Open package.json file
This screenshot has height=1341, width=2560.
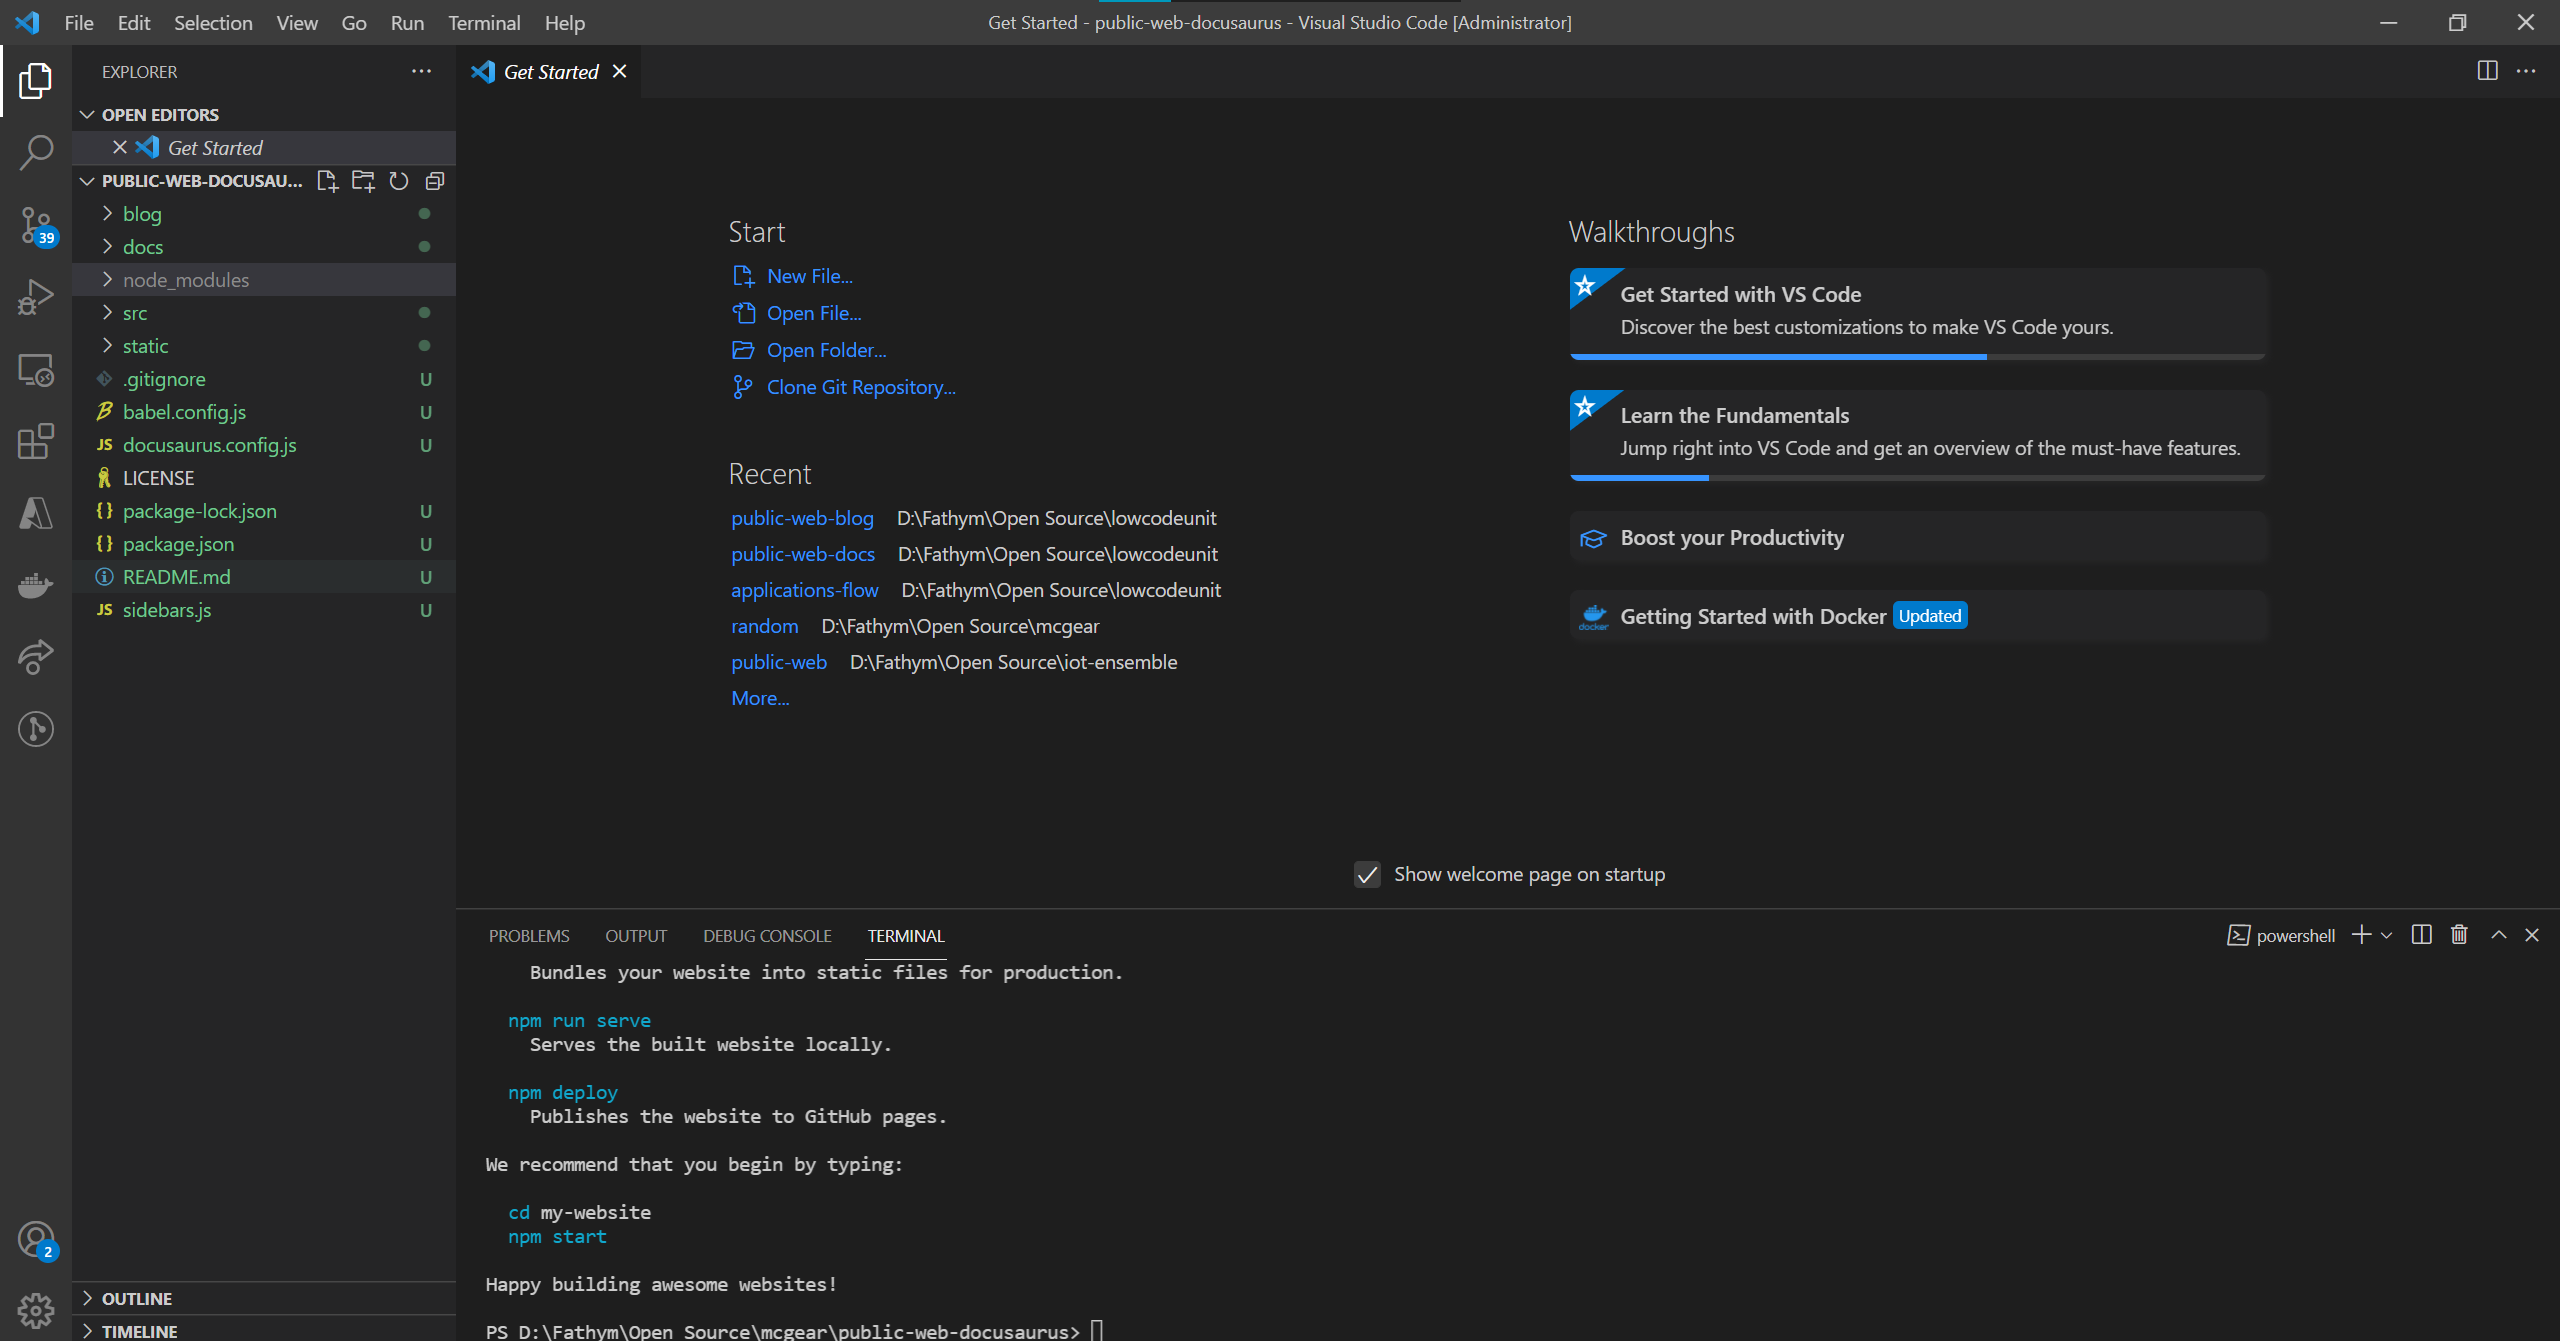coord(264,544)
